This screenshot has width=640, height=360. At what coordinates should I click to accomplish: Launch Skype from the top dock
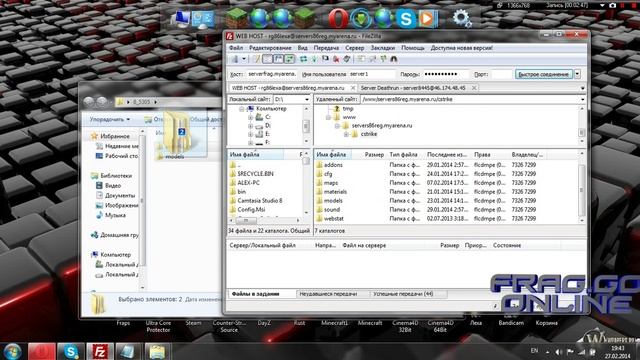pyautogui.click(x=406, y=19)
